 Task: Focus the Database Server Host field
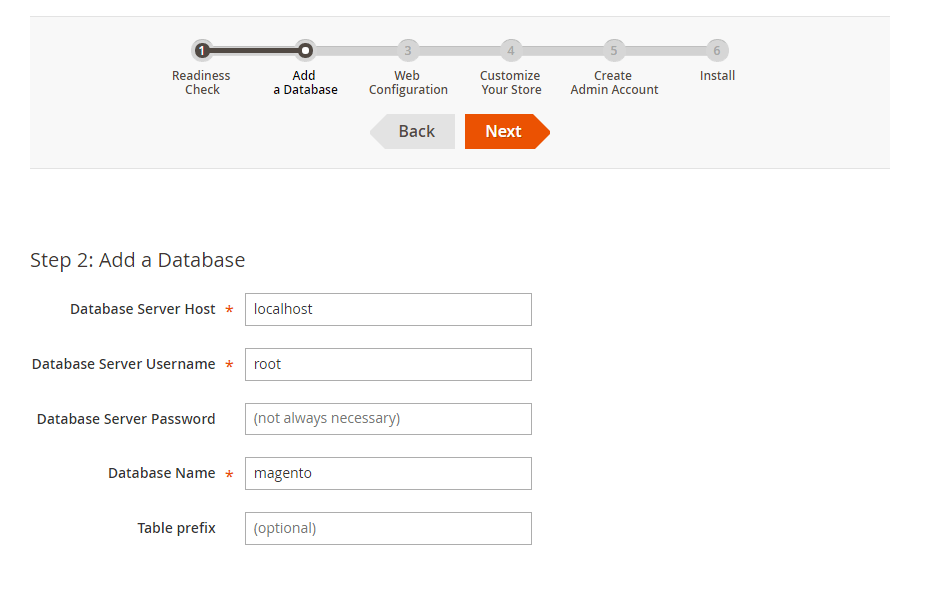pos(388,309)
